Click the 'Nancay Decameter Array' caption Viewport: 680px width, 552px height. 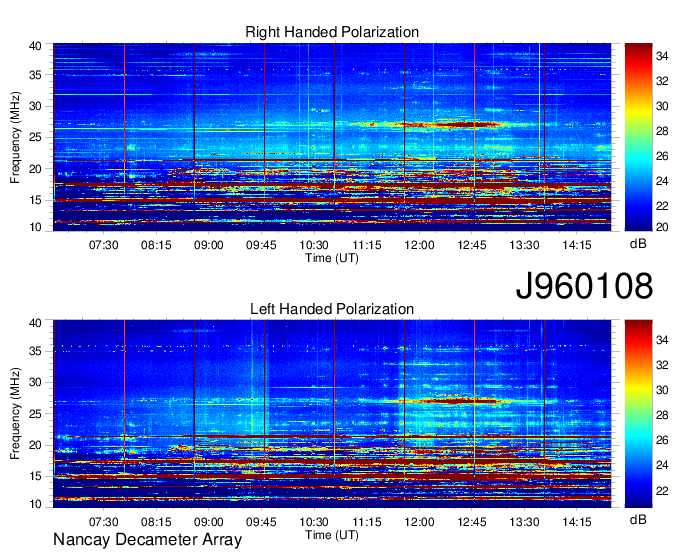(x=147, y=539)
